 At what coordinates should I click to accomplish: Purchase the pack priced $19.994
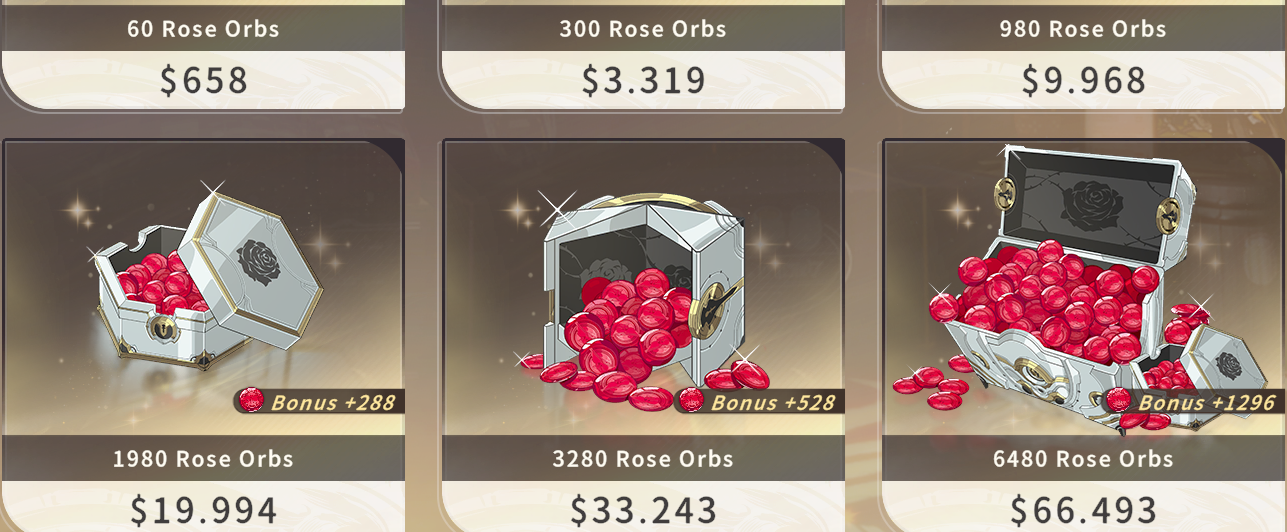coord(203,509)
